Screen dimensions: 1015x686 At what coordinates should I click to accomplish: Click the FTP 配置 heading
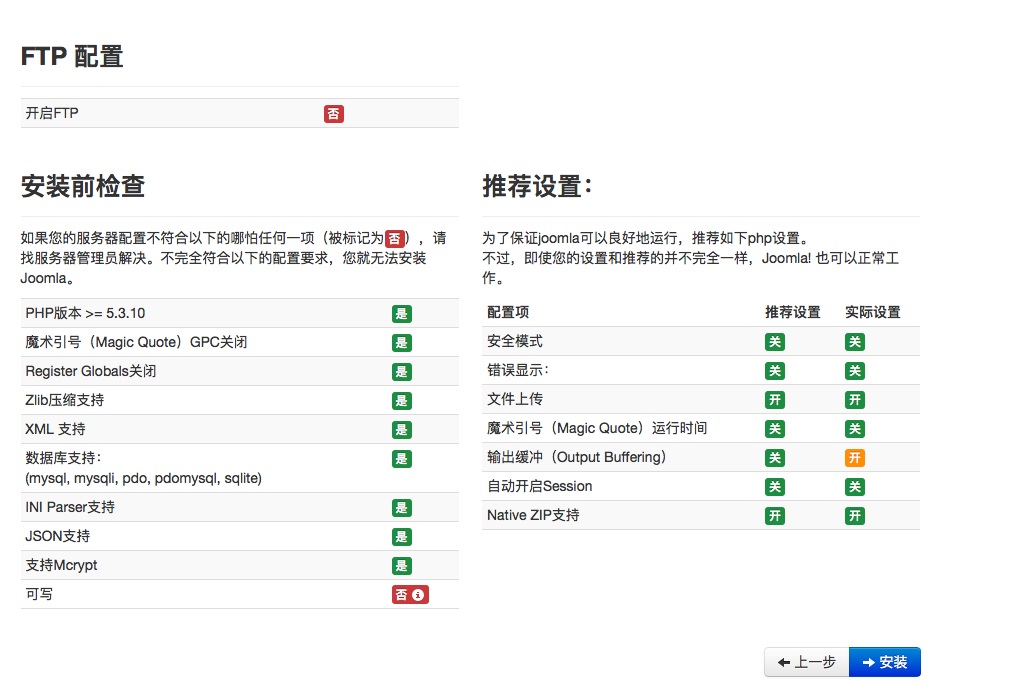click(x=72, y=56)
